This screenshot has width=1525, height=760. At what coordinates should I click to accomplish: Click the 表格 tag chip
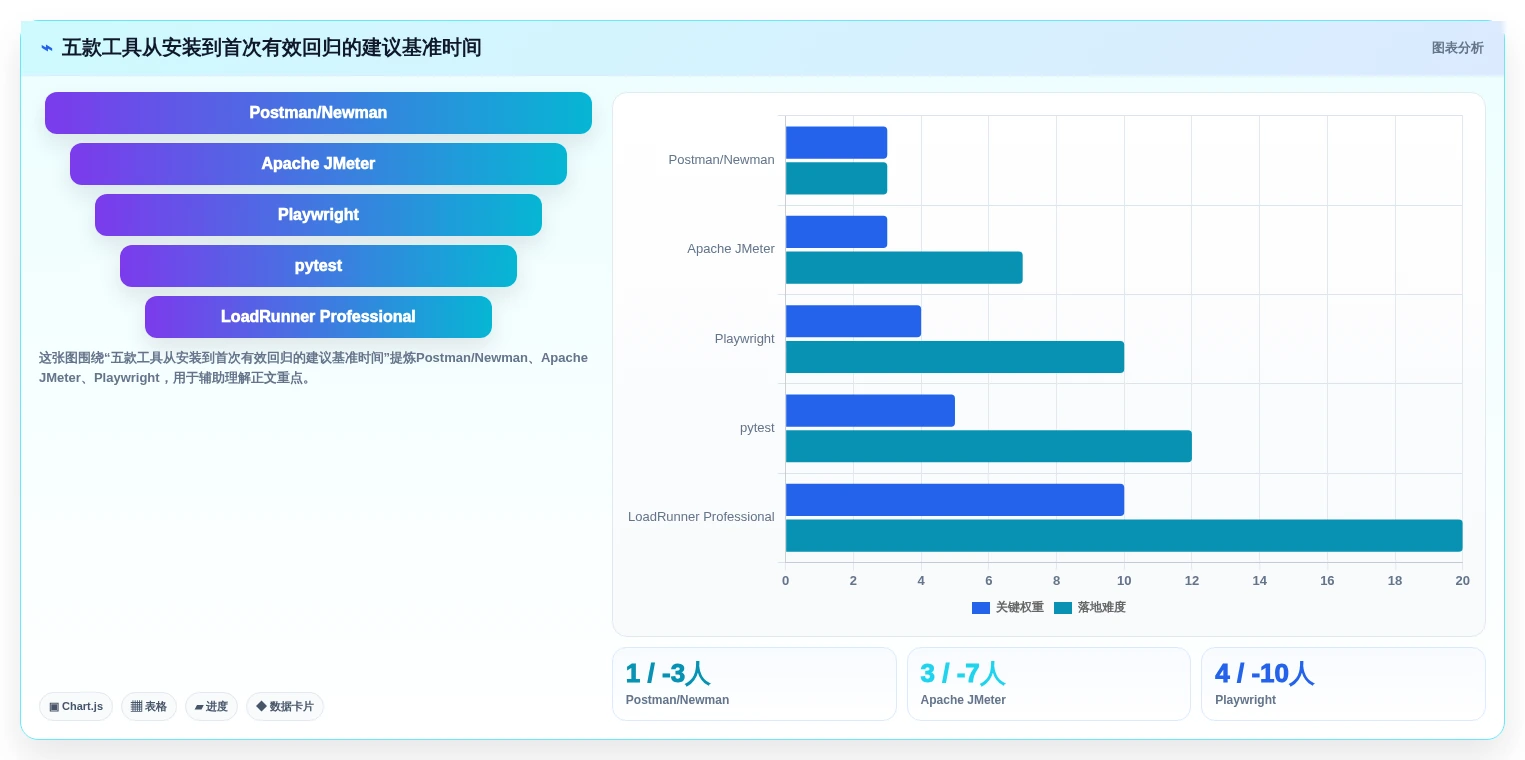pos(149,706)
